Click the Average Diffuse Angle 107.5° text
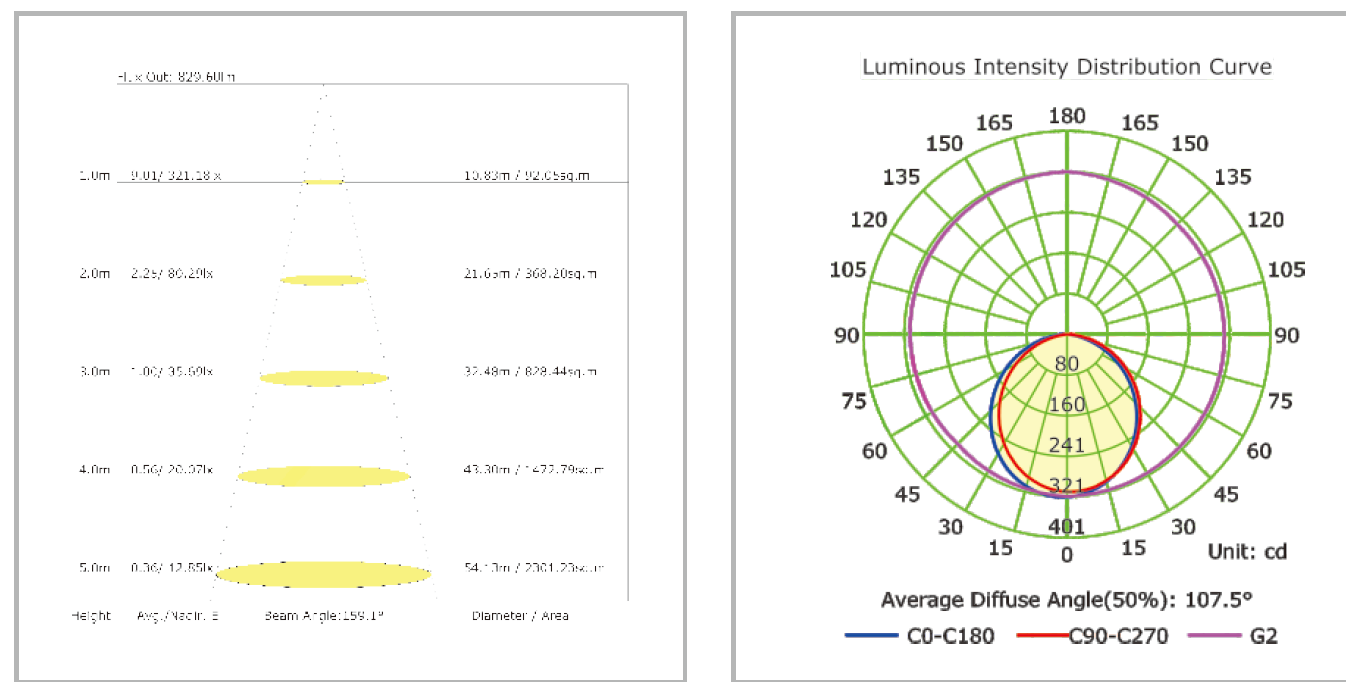Screen dimensions: 1346x682 [1067, 600]
